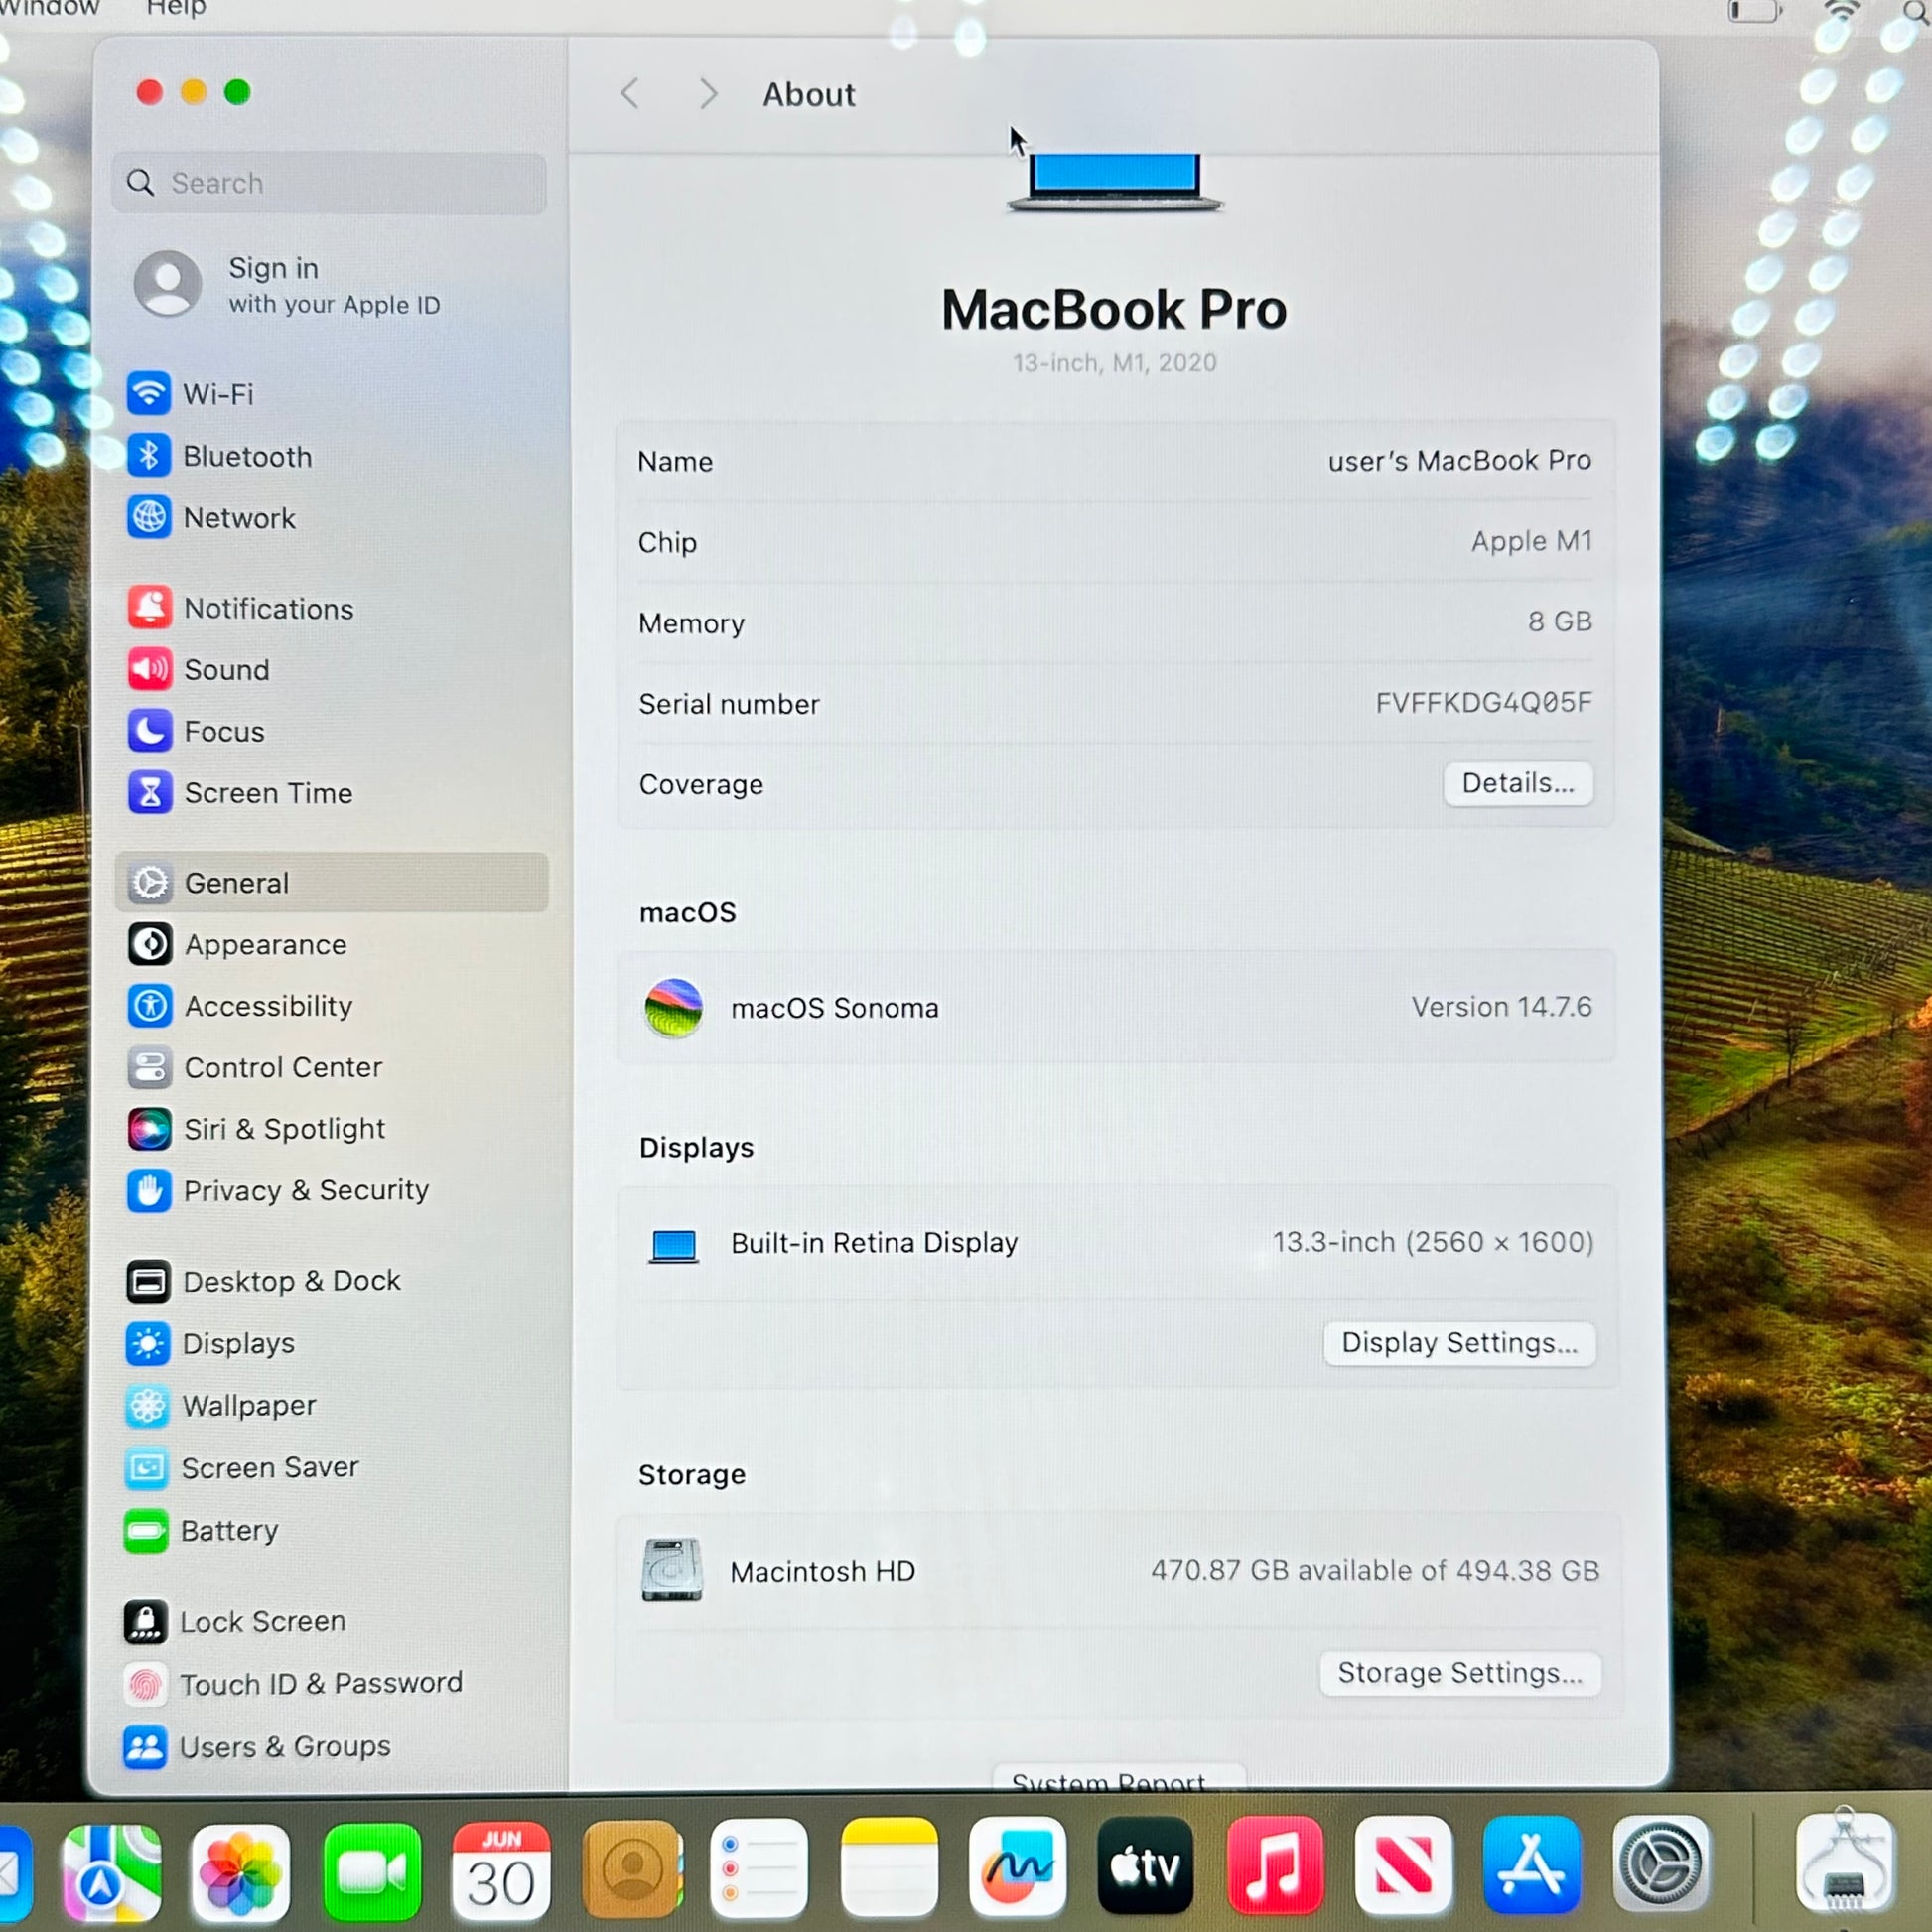Open Screen Saver settings
This screenshot has height=1932, width=1932.
[241, 1467]
